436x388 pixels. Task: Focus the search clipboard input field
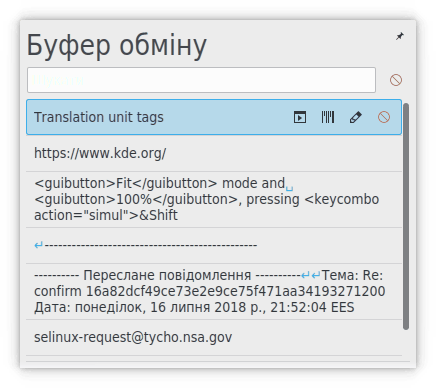(201, 80)
